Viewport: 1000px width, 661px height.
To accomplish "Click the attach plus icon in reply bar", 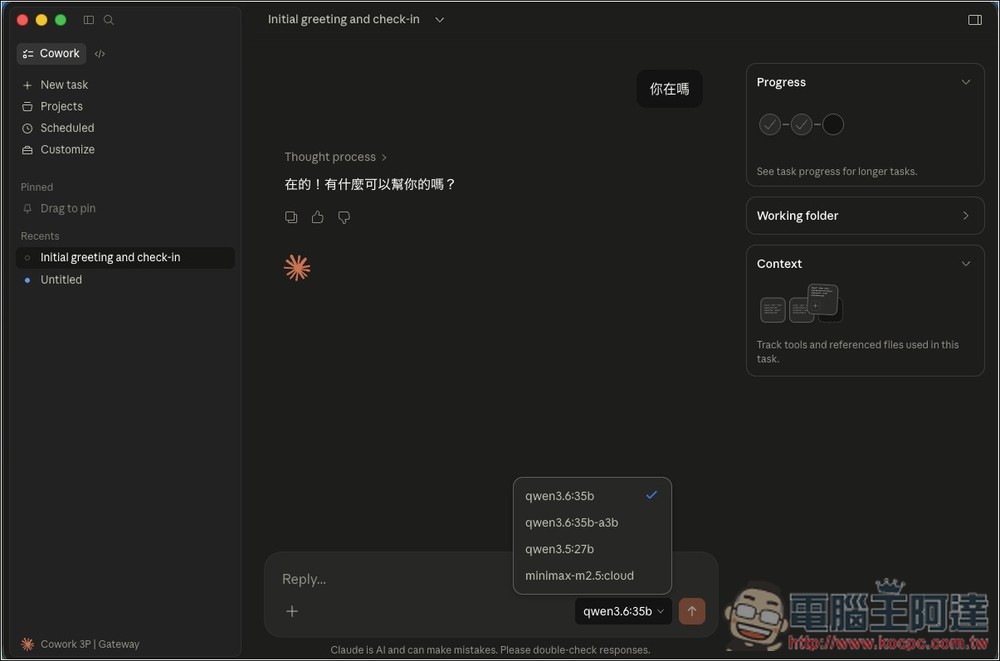I will (291, 611).
